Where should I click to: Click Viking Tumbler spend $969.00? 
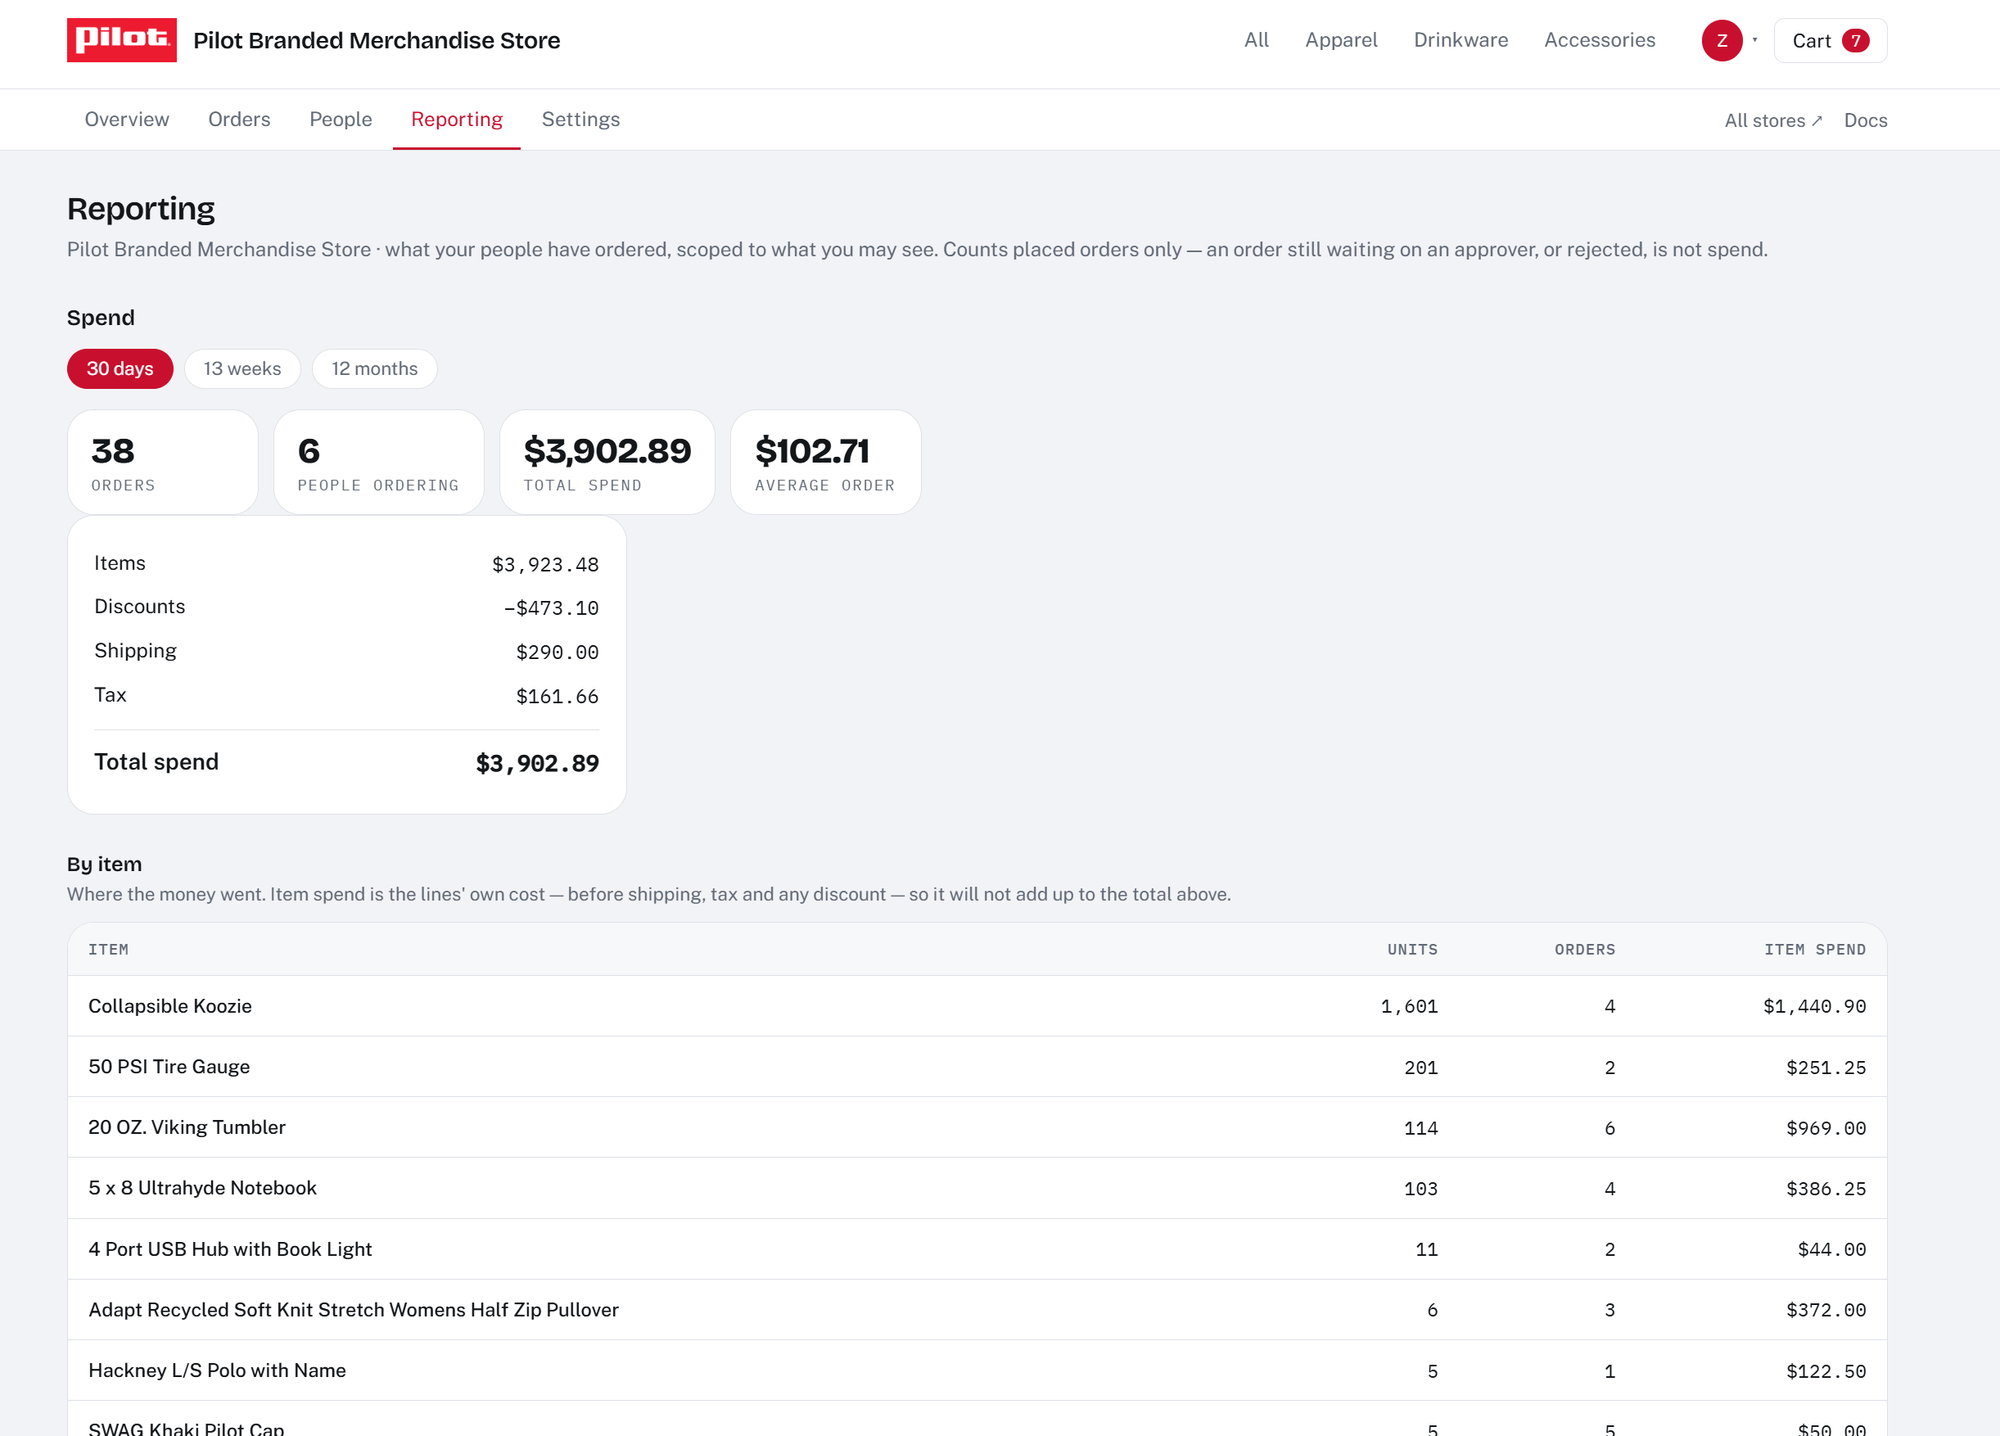[1826, 1128]
